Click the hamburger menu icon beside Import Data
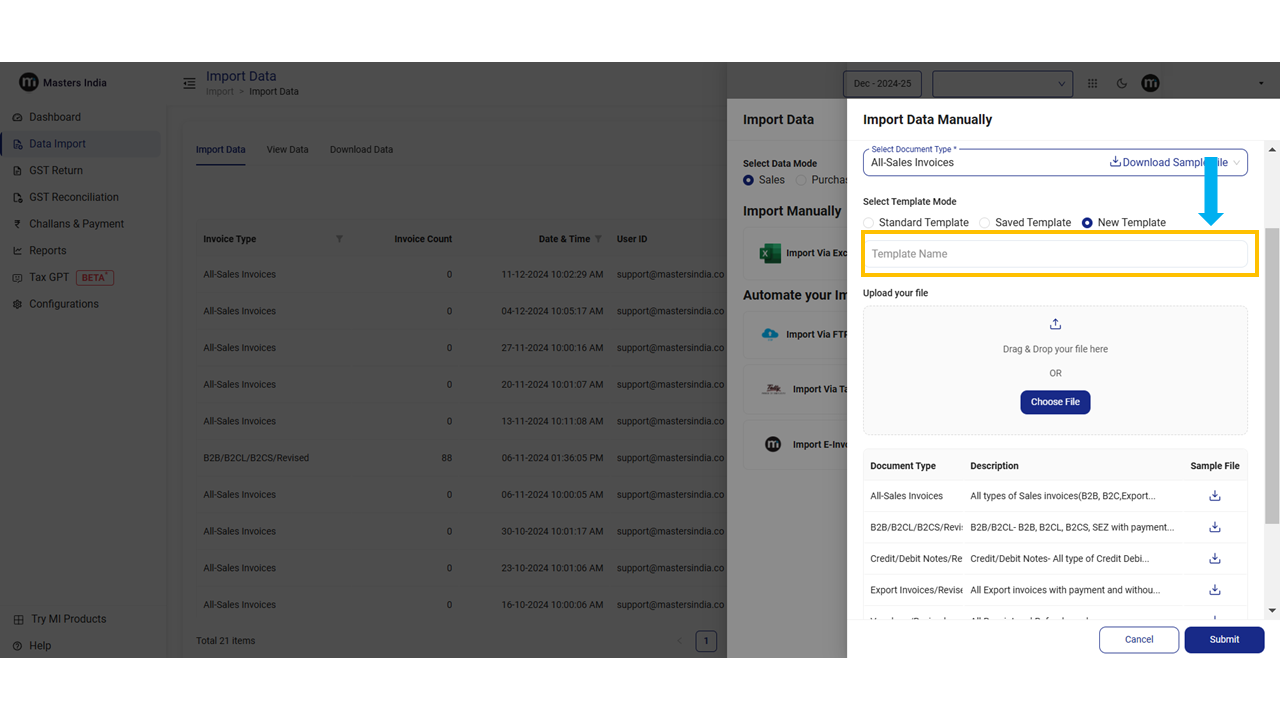 189,84
